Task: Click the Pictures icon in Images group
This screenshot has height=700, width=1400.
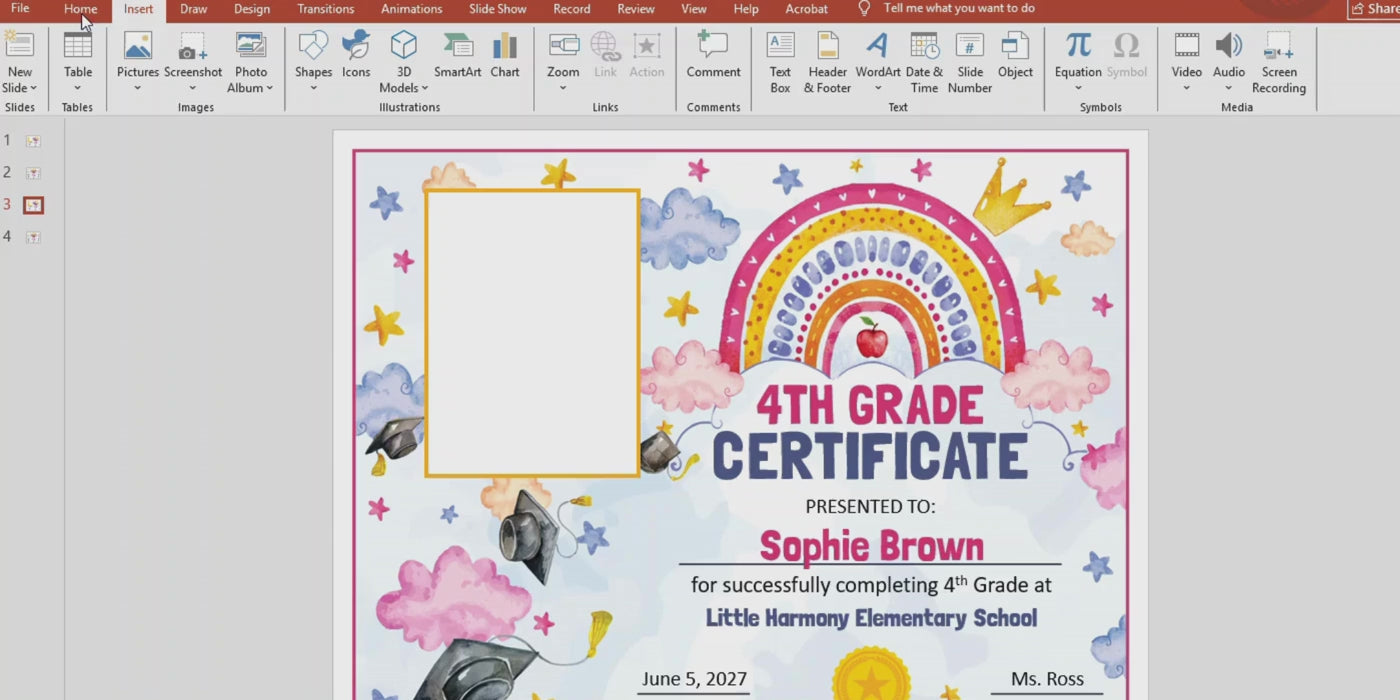Action: 138,46
